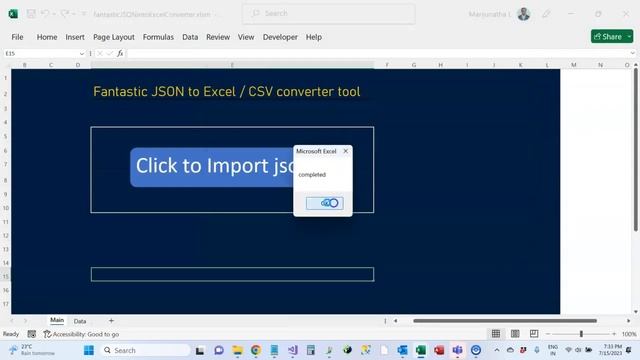Screen dimensions: 640x360
Task: Click the Redo icon in the quick access toolbar
Action: point(64,14)
